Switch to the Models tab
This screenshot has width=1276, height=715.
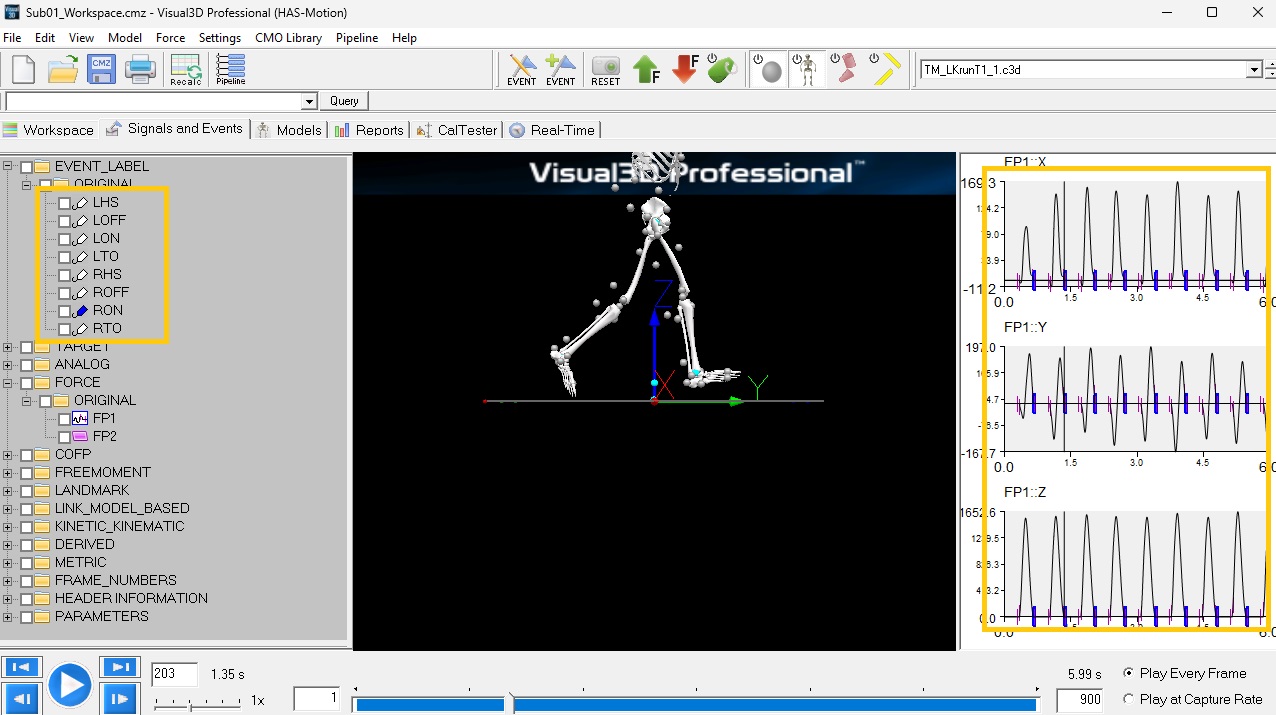tap(289, 130)
